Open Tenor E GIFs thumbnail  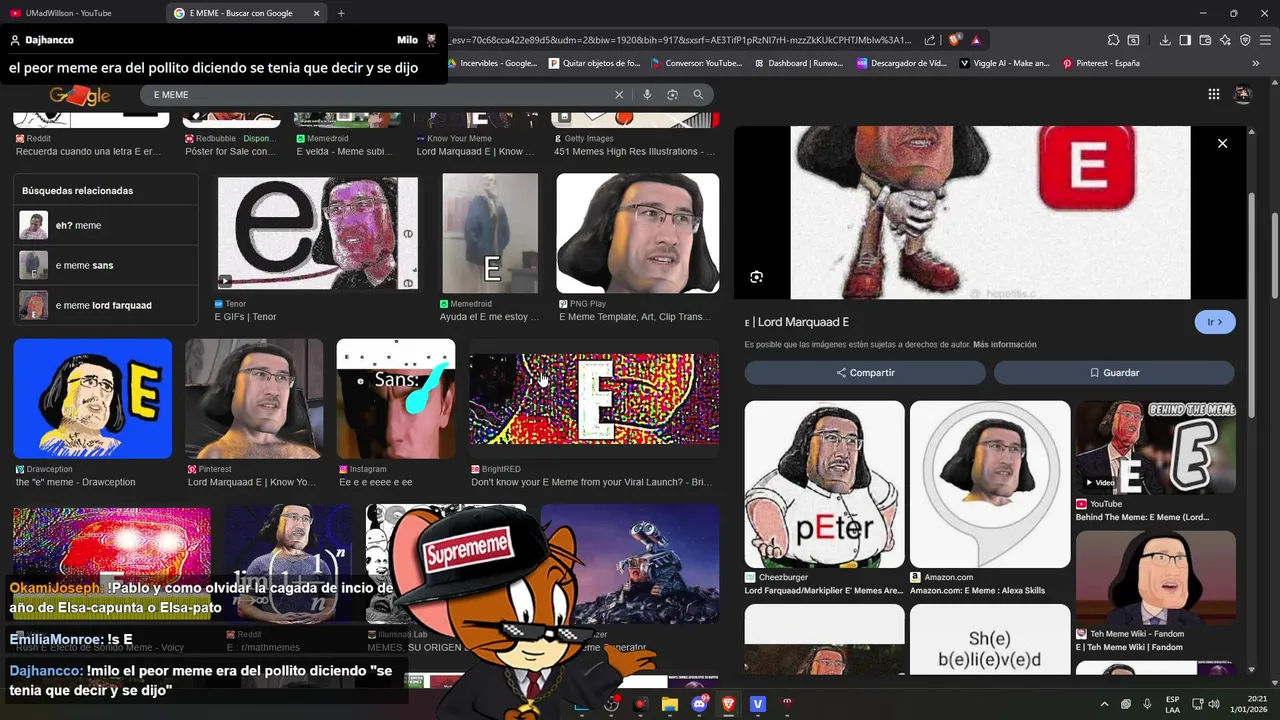318,233
